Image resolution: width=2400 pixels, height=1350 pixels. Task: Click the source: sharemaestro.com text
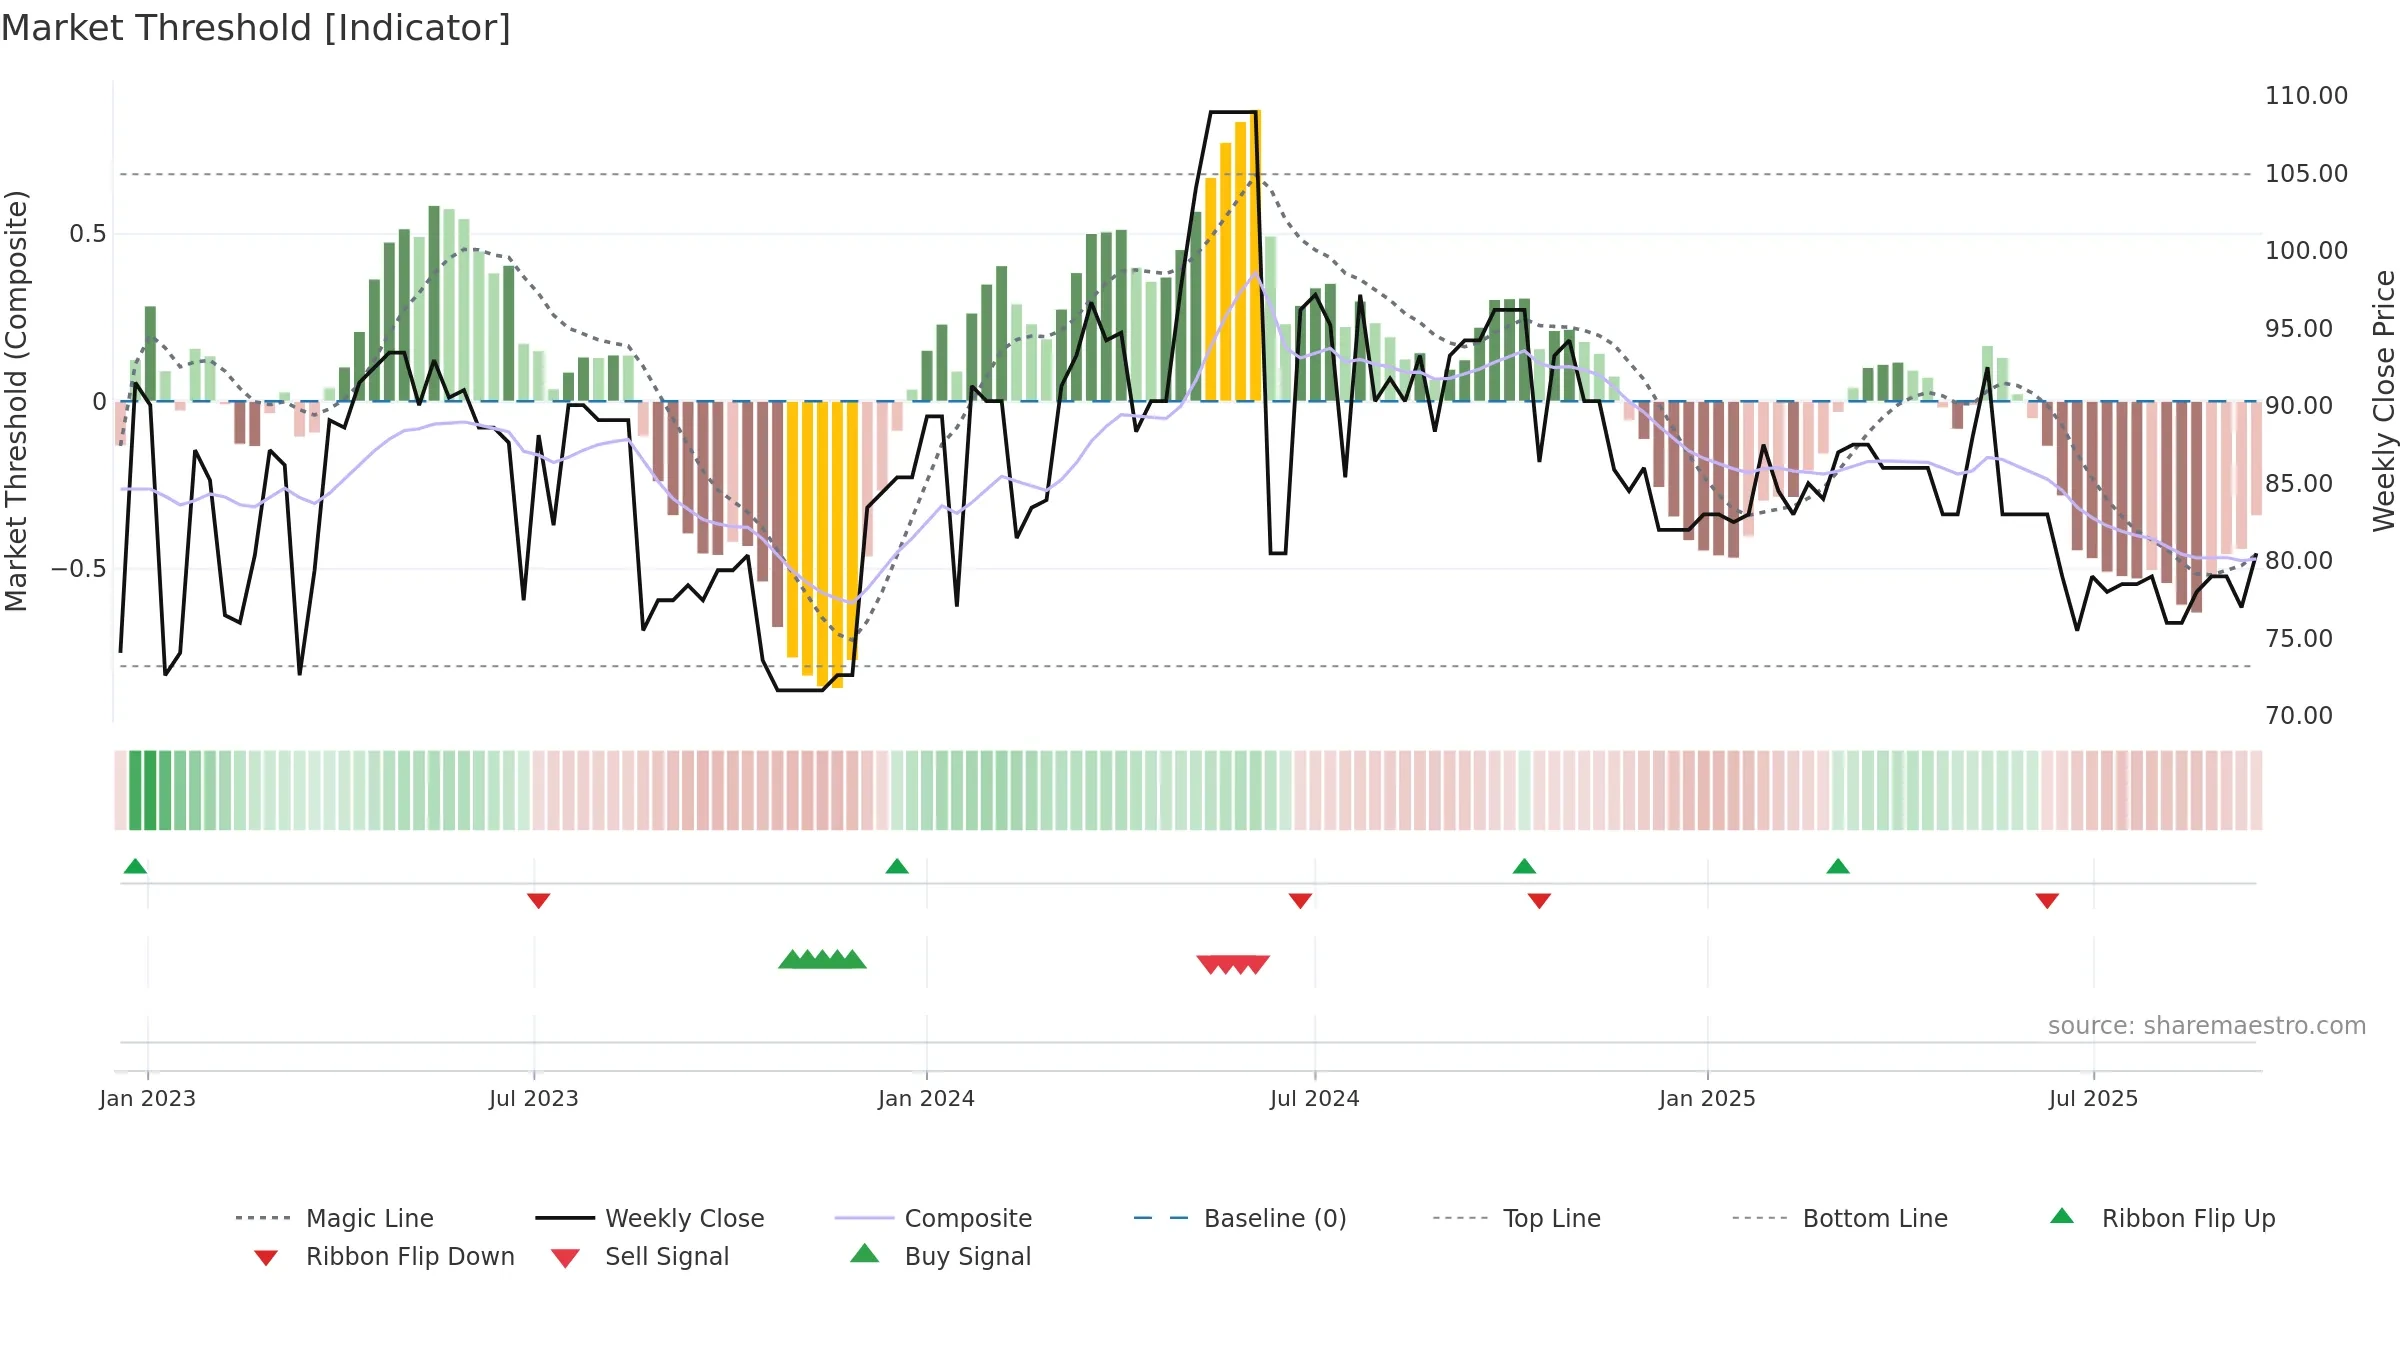point(2207,1026)
